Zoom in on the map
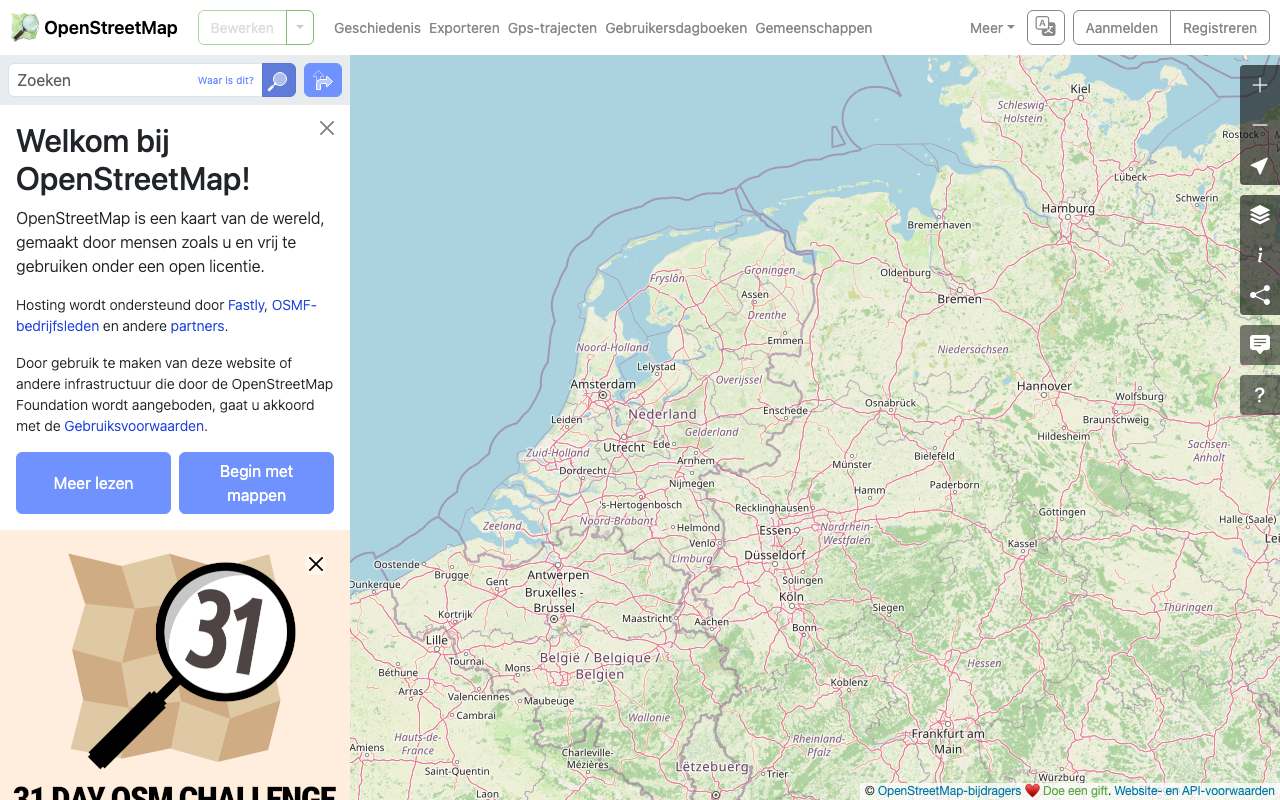 (1260, 85)
